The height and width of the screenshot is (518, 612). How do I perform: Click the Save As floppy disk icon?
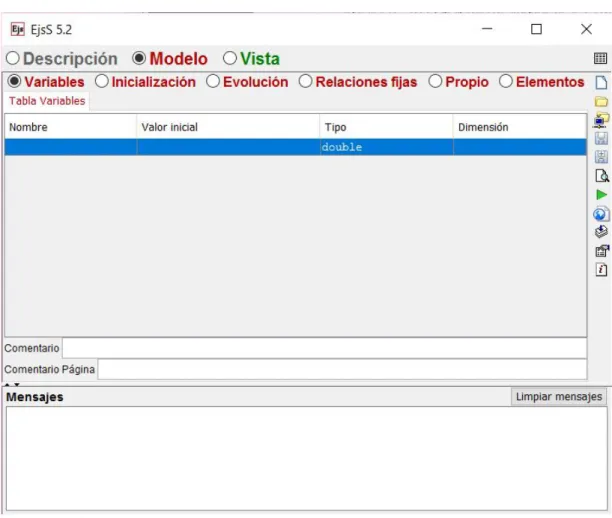[601, 157]
